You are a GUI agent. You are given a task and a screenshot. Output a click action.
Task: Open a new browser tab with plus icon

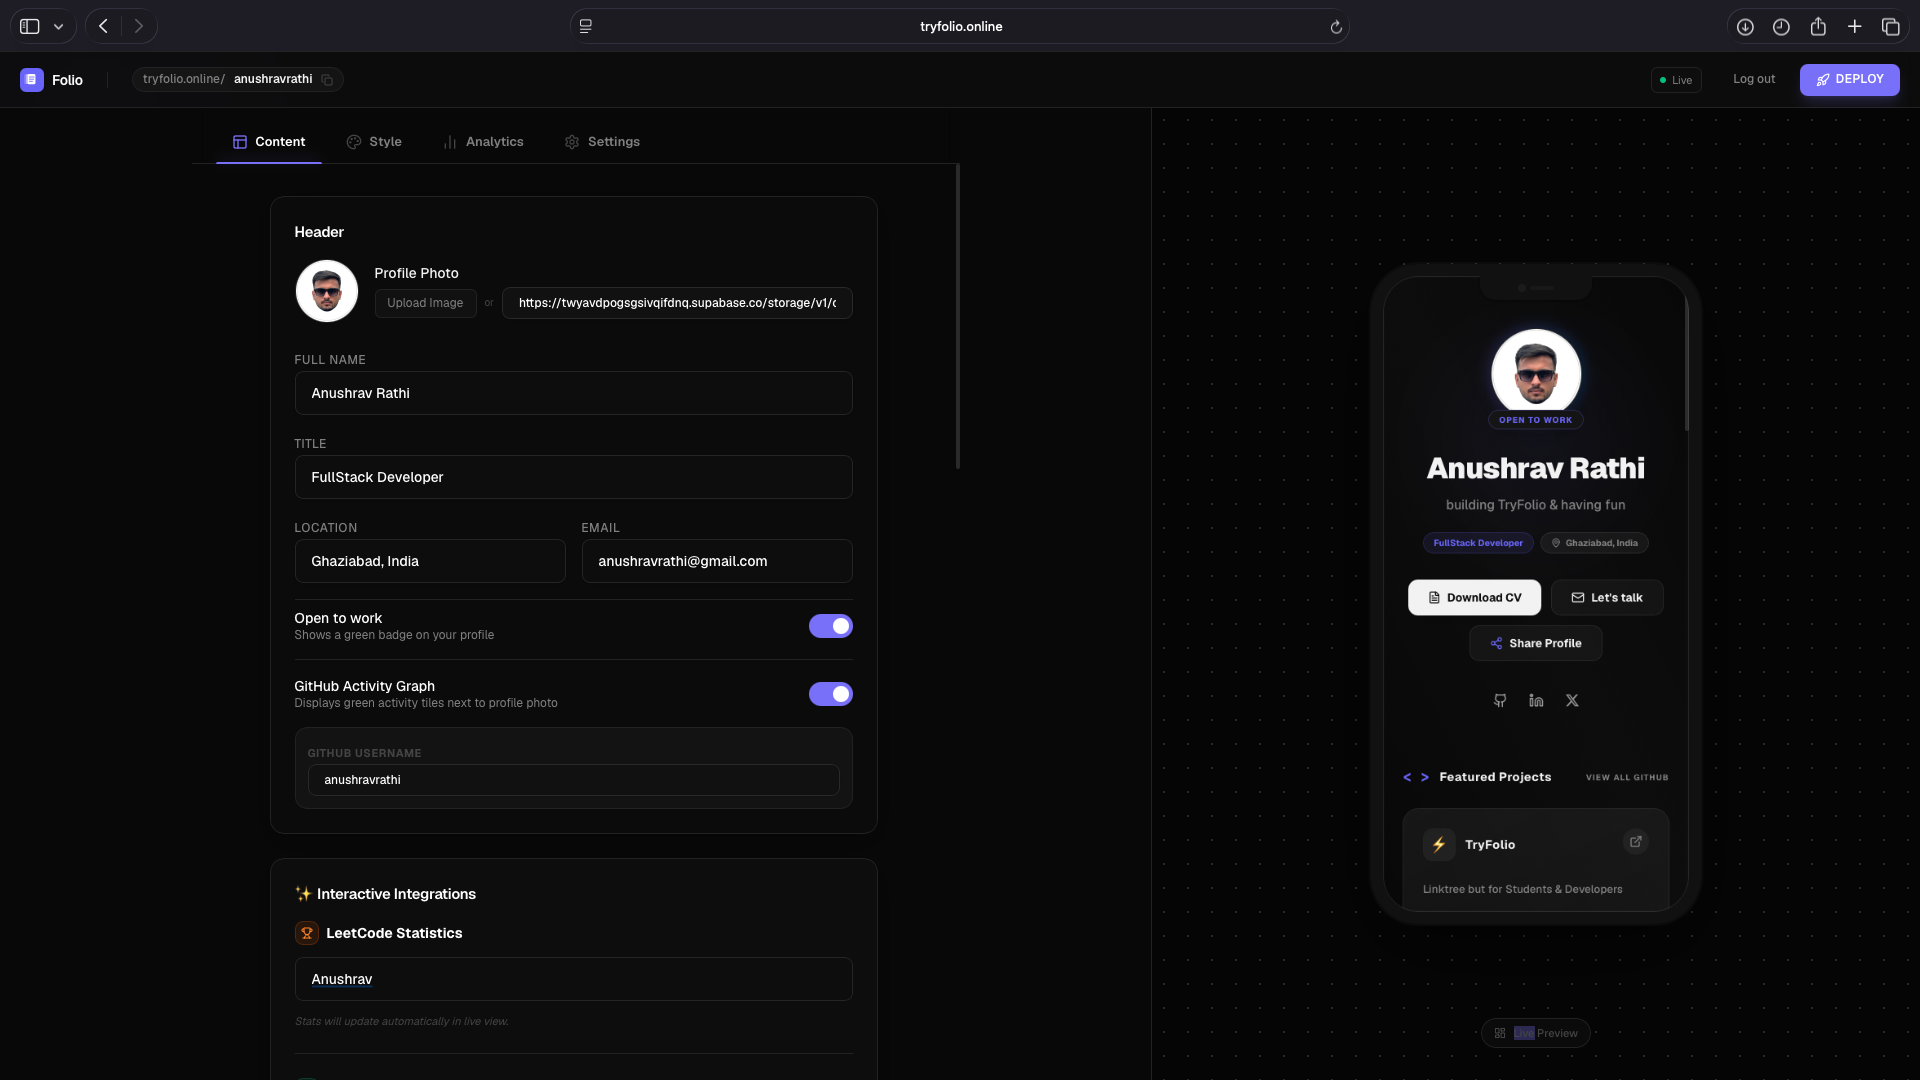[x=1854, y=27]
